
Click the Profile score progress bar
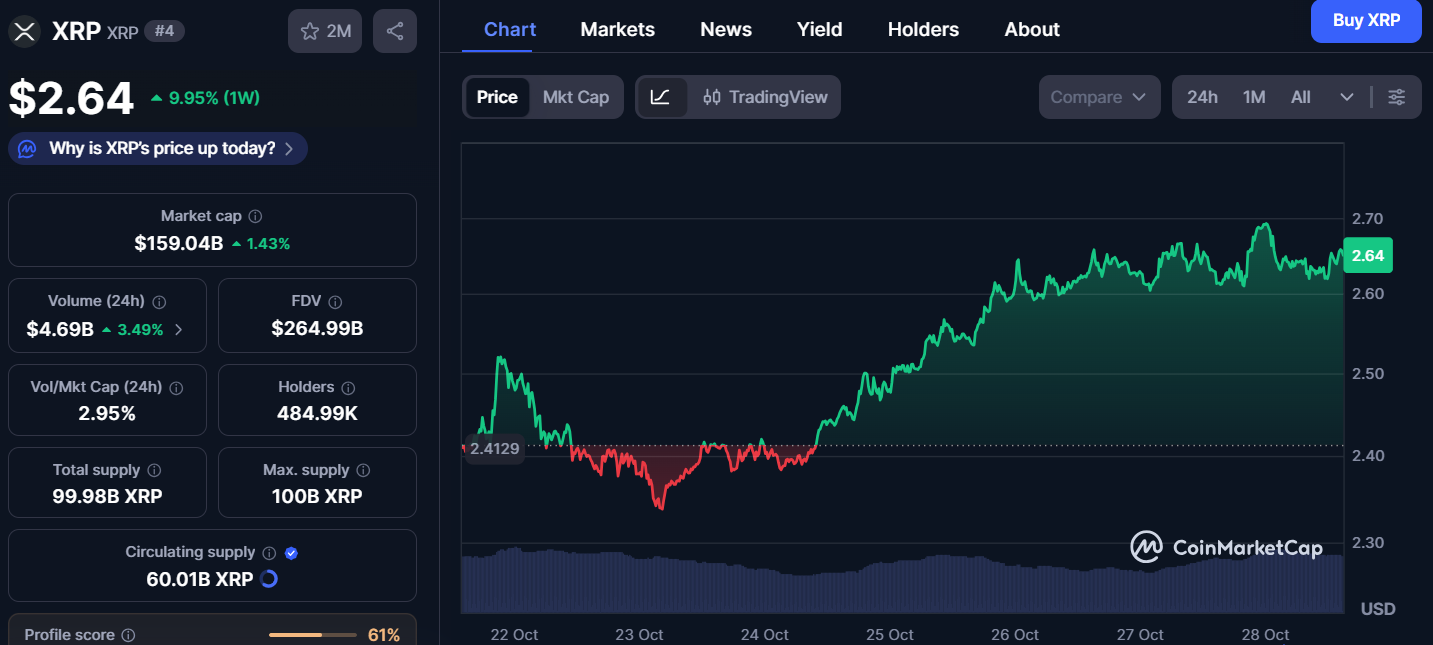pos(312,635)
